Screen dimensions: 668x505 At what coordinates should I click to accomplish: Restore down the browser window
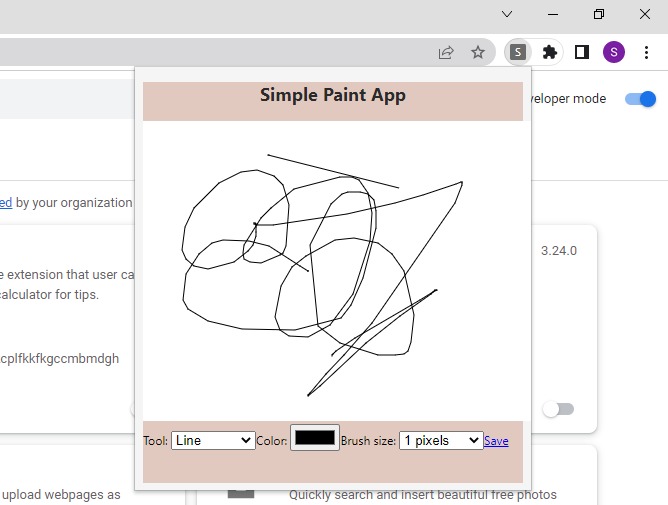tap(599, 14)
